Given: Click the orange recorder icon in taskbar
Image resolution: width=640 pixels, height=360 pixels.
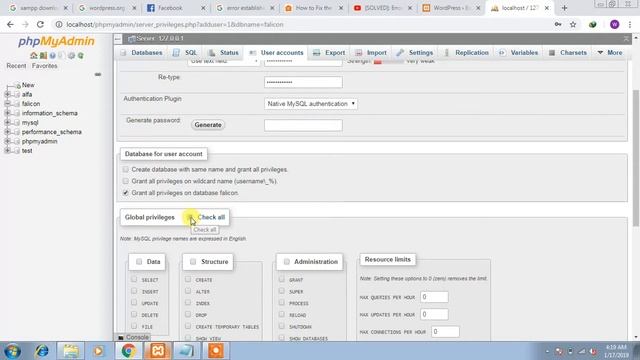Looking at the screenshot, I should click(x=216, y=351).
